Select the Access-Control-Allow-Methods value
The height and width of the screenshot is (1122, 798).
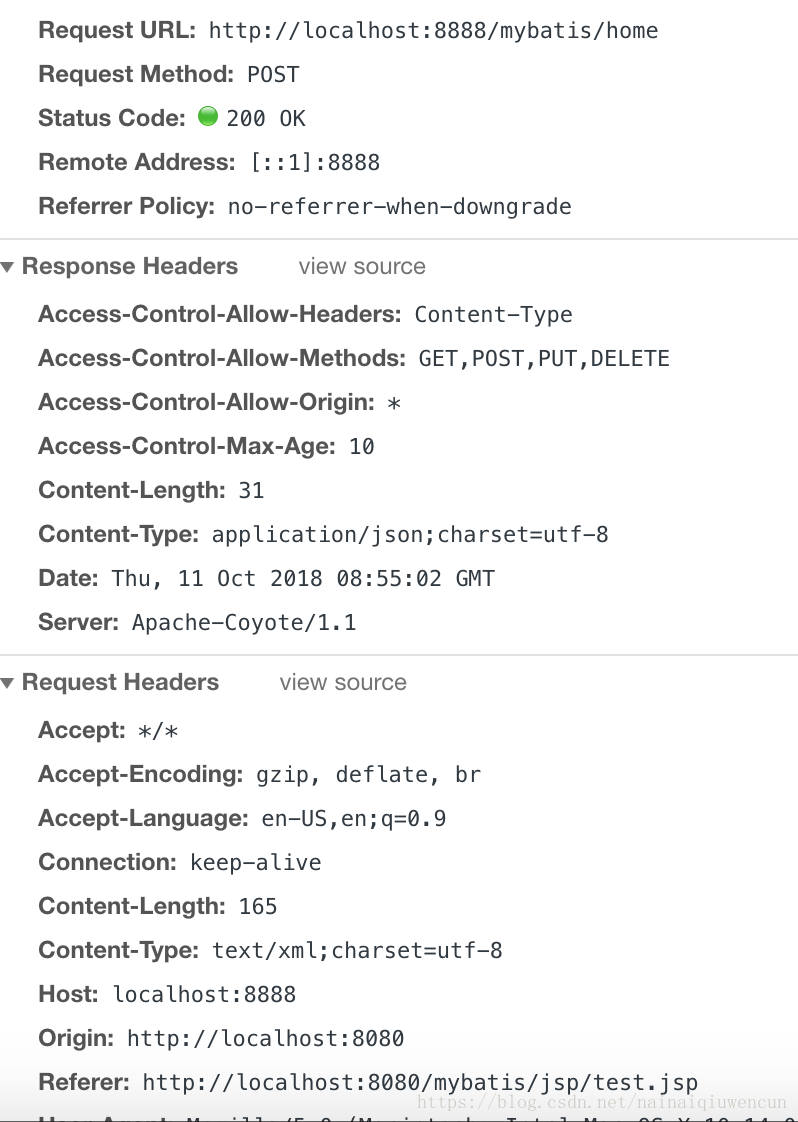pyautogui.click(x=544, y=358)
